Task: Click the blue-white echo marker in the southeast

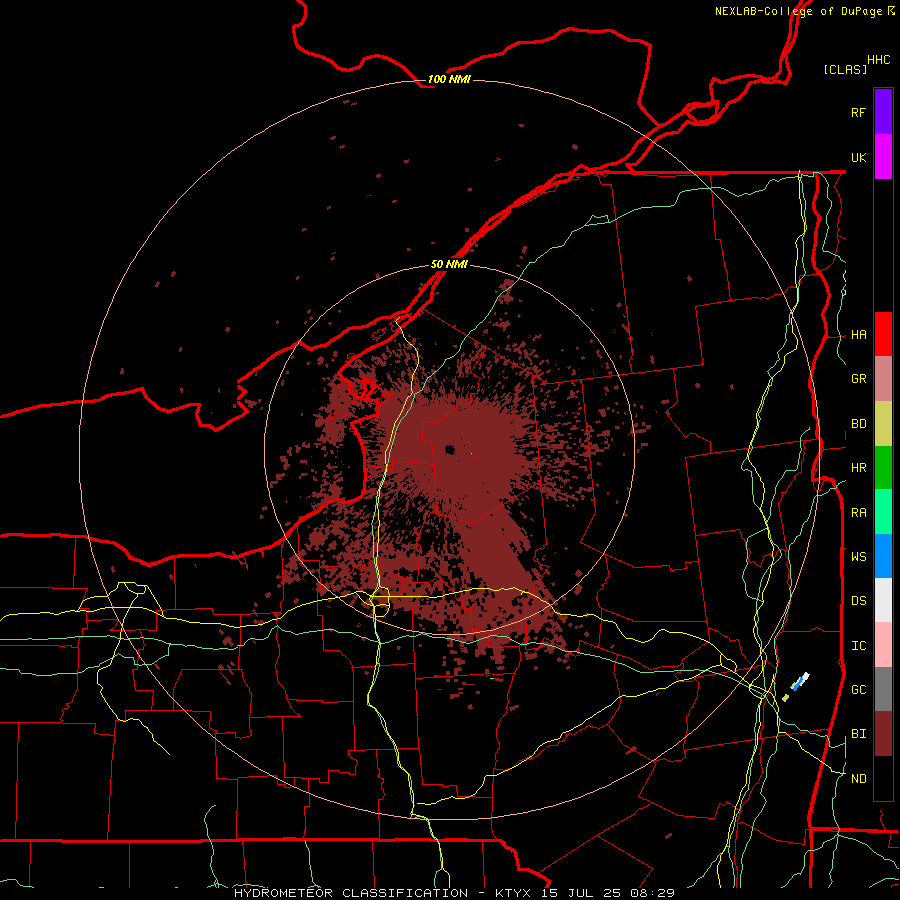Action: click(799, 682)
